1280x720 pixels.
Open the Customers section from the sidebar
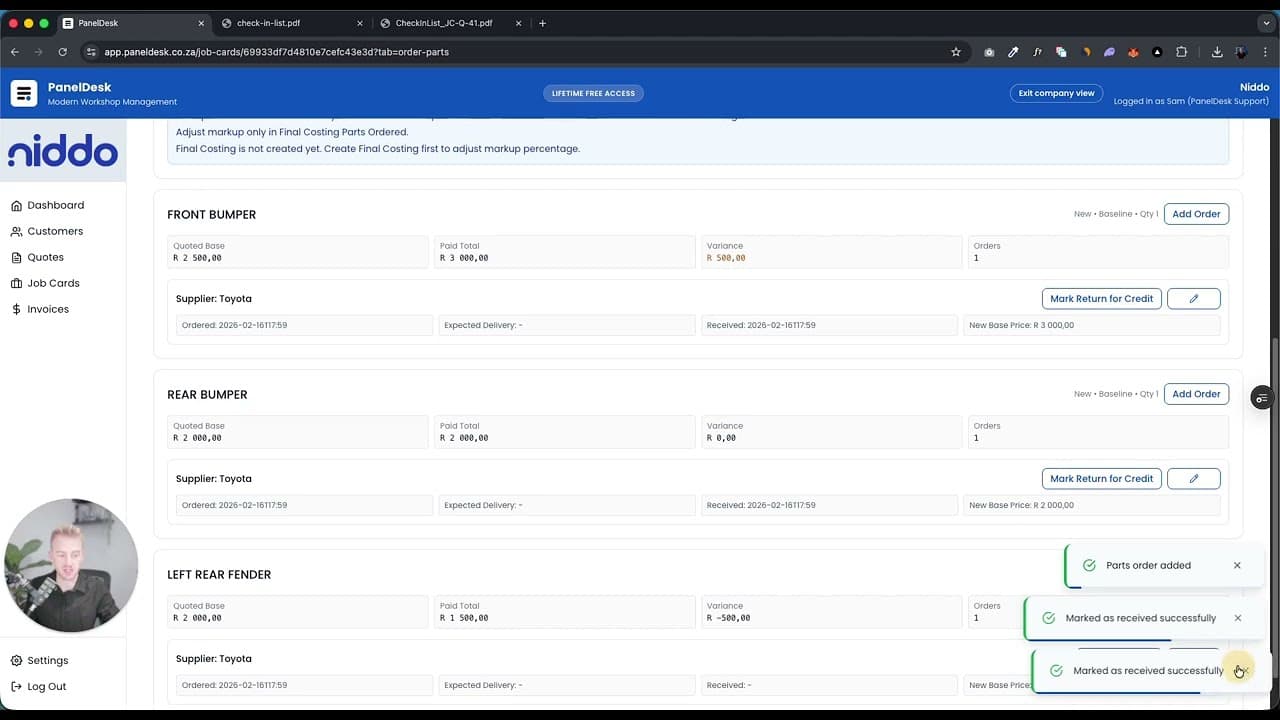coord(16,231)
